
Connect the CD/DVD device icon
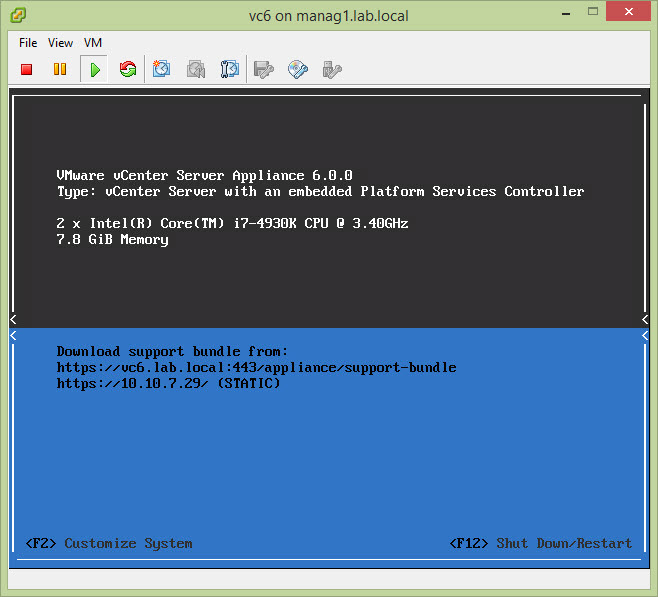click(x=298, y=70)
